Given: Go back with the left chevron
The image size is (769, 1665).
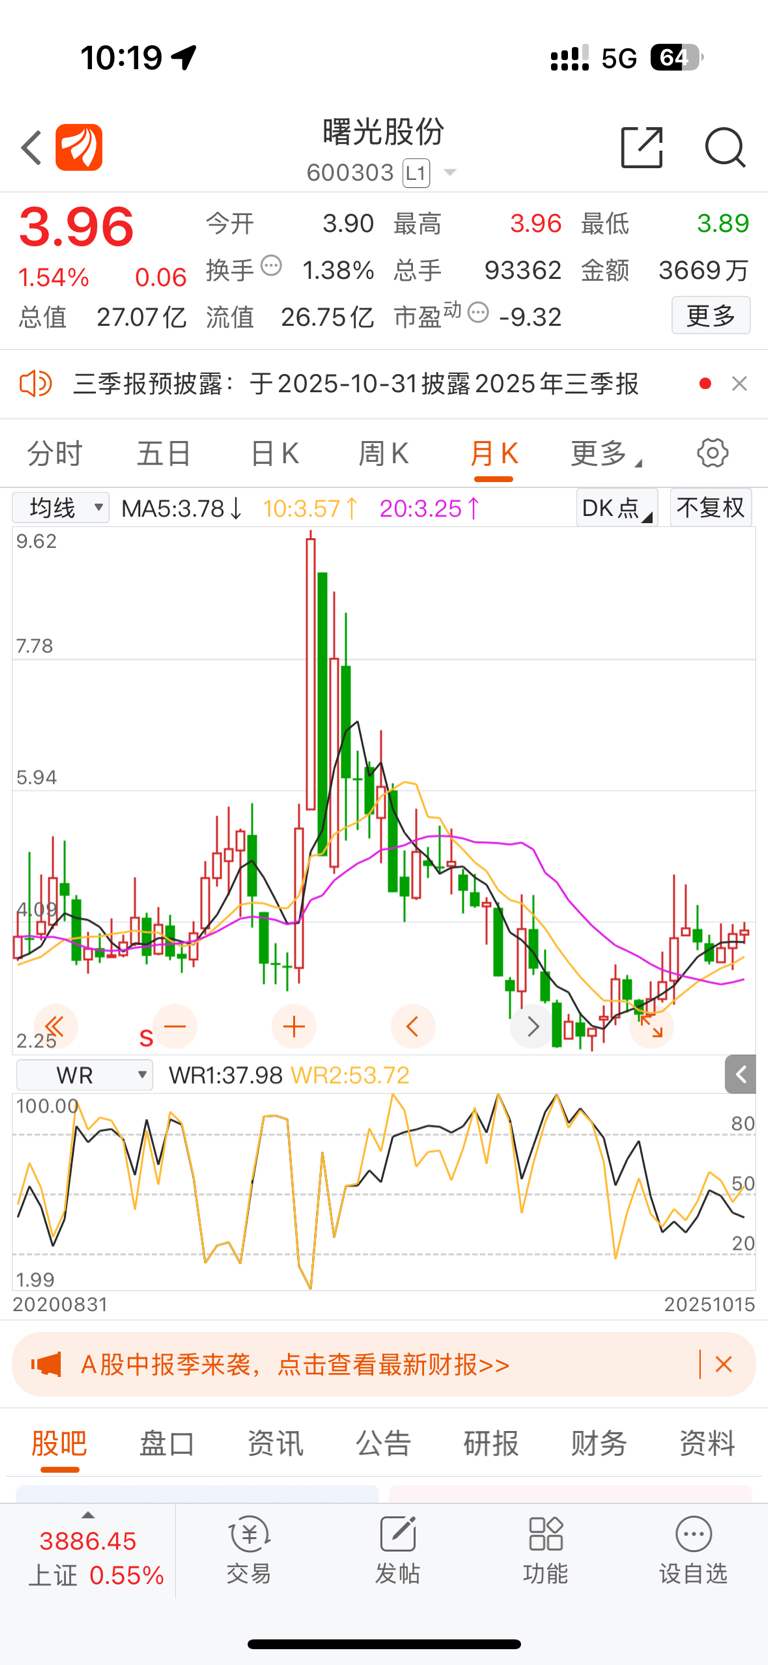Looking at the screenshot, I should [x=32, y=148].
